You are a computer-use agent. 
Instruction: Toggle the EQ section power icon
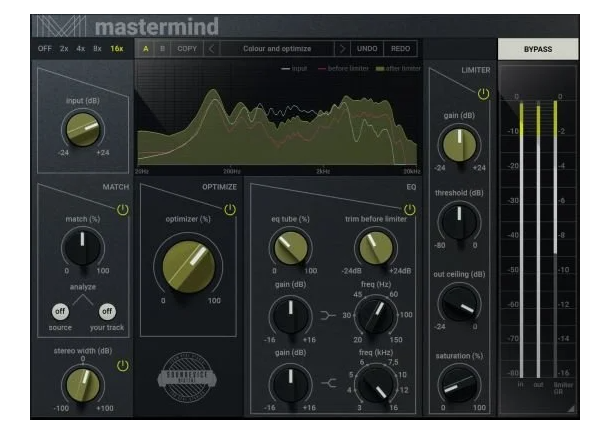[x=410, y=209]
